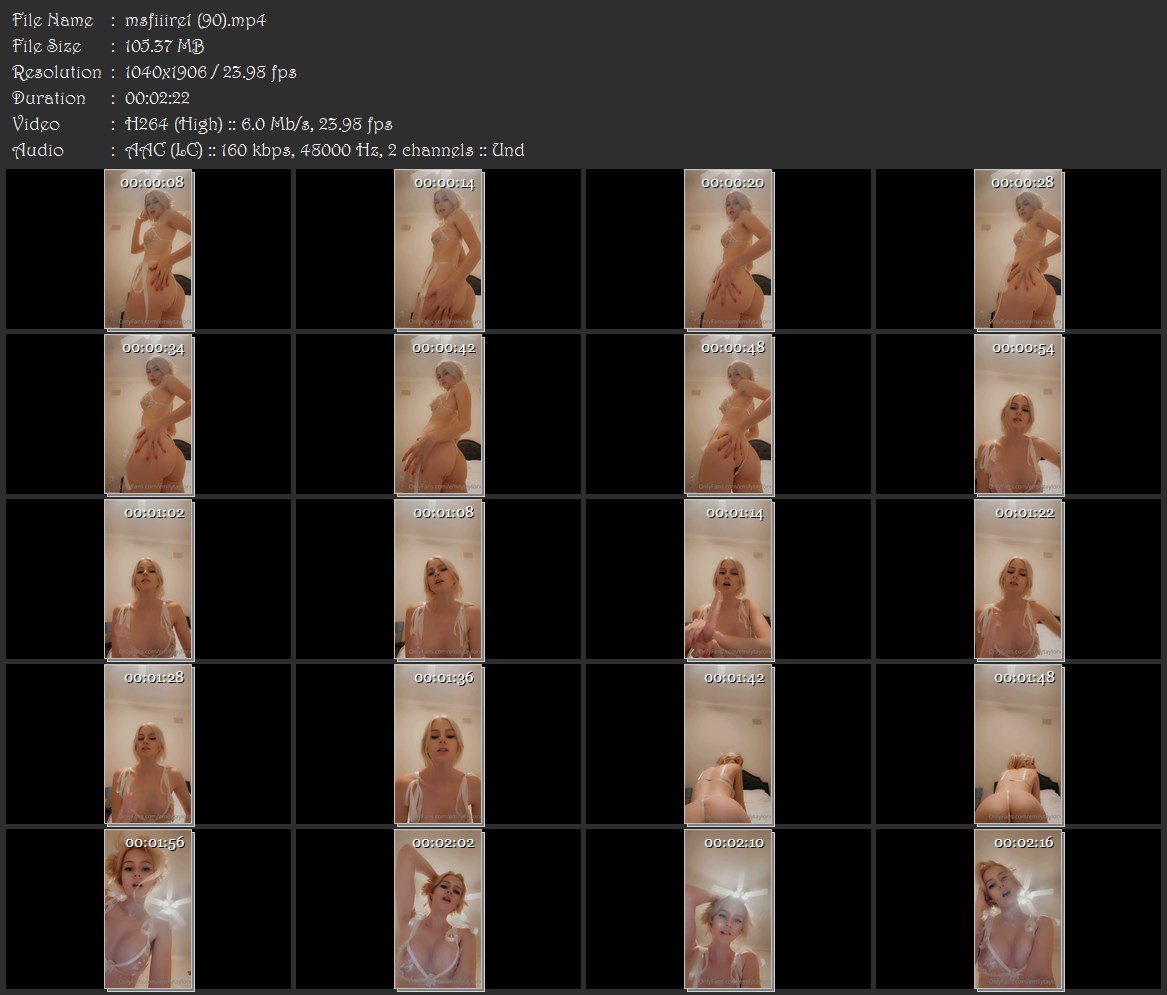Select the file size value "105.37 MB"
Viewport: 1167px width, 995px height.
click(164, 46)
